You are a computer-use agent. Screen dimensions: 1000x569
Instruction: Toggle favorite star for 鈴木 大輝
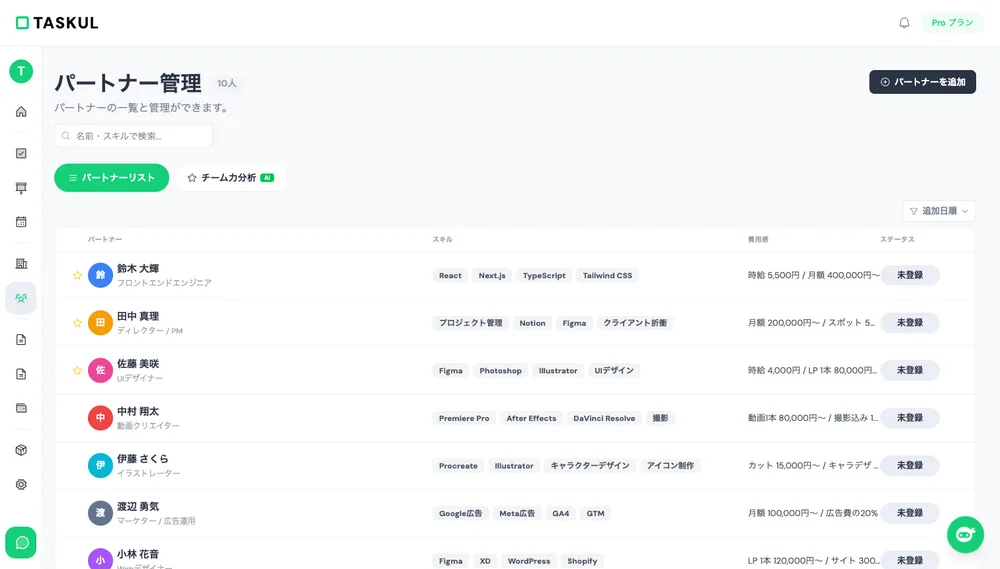click(x=77, y=275)
